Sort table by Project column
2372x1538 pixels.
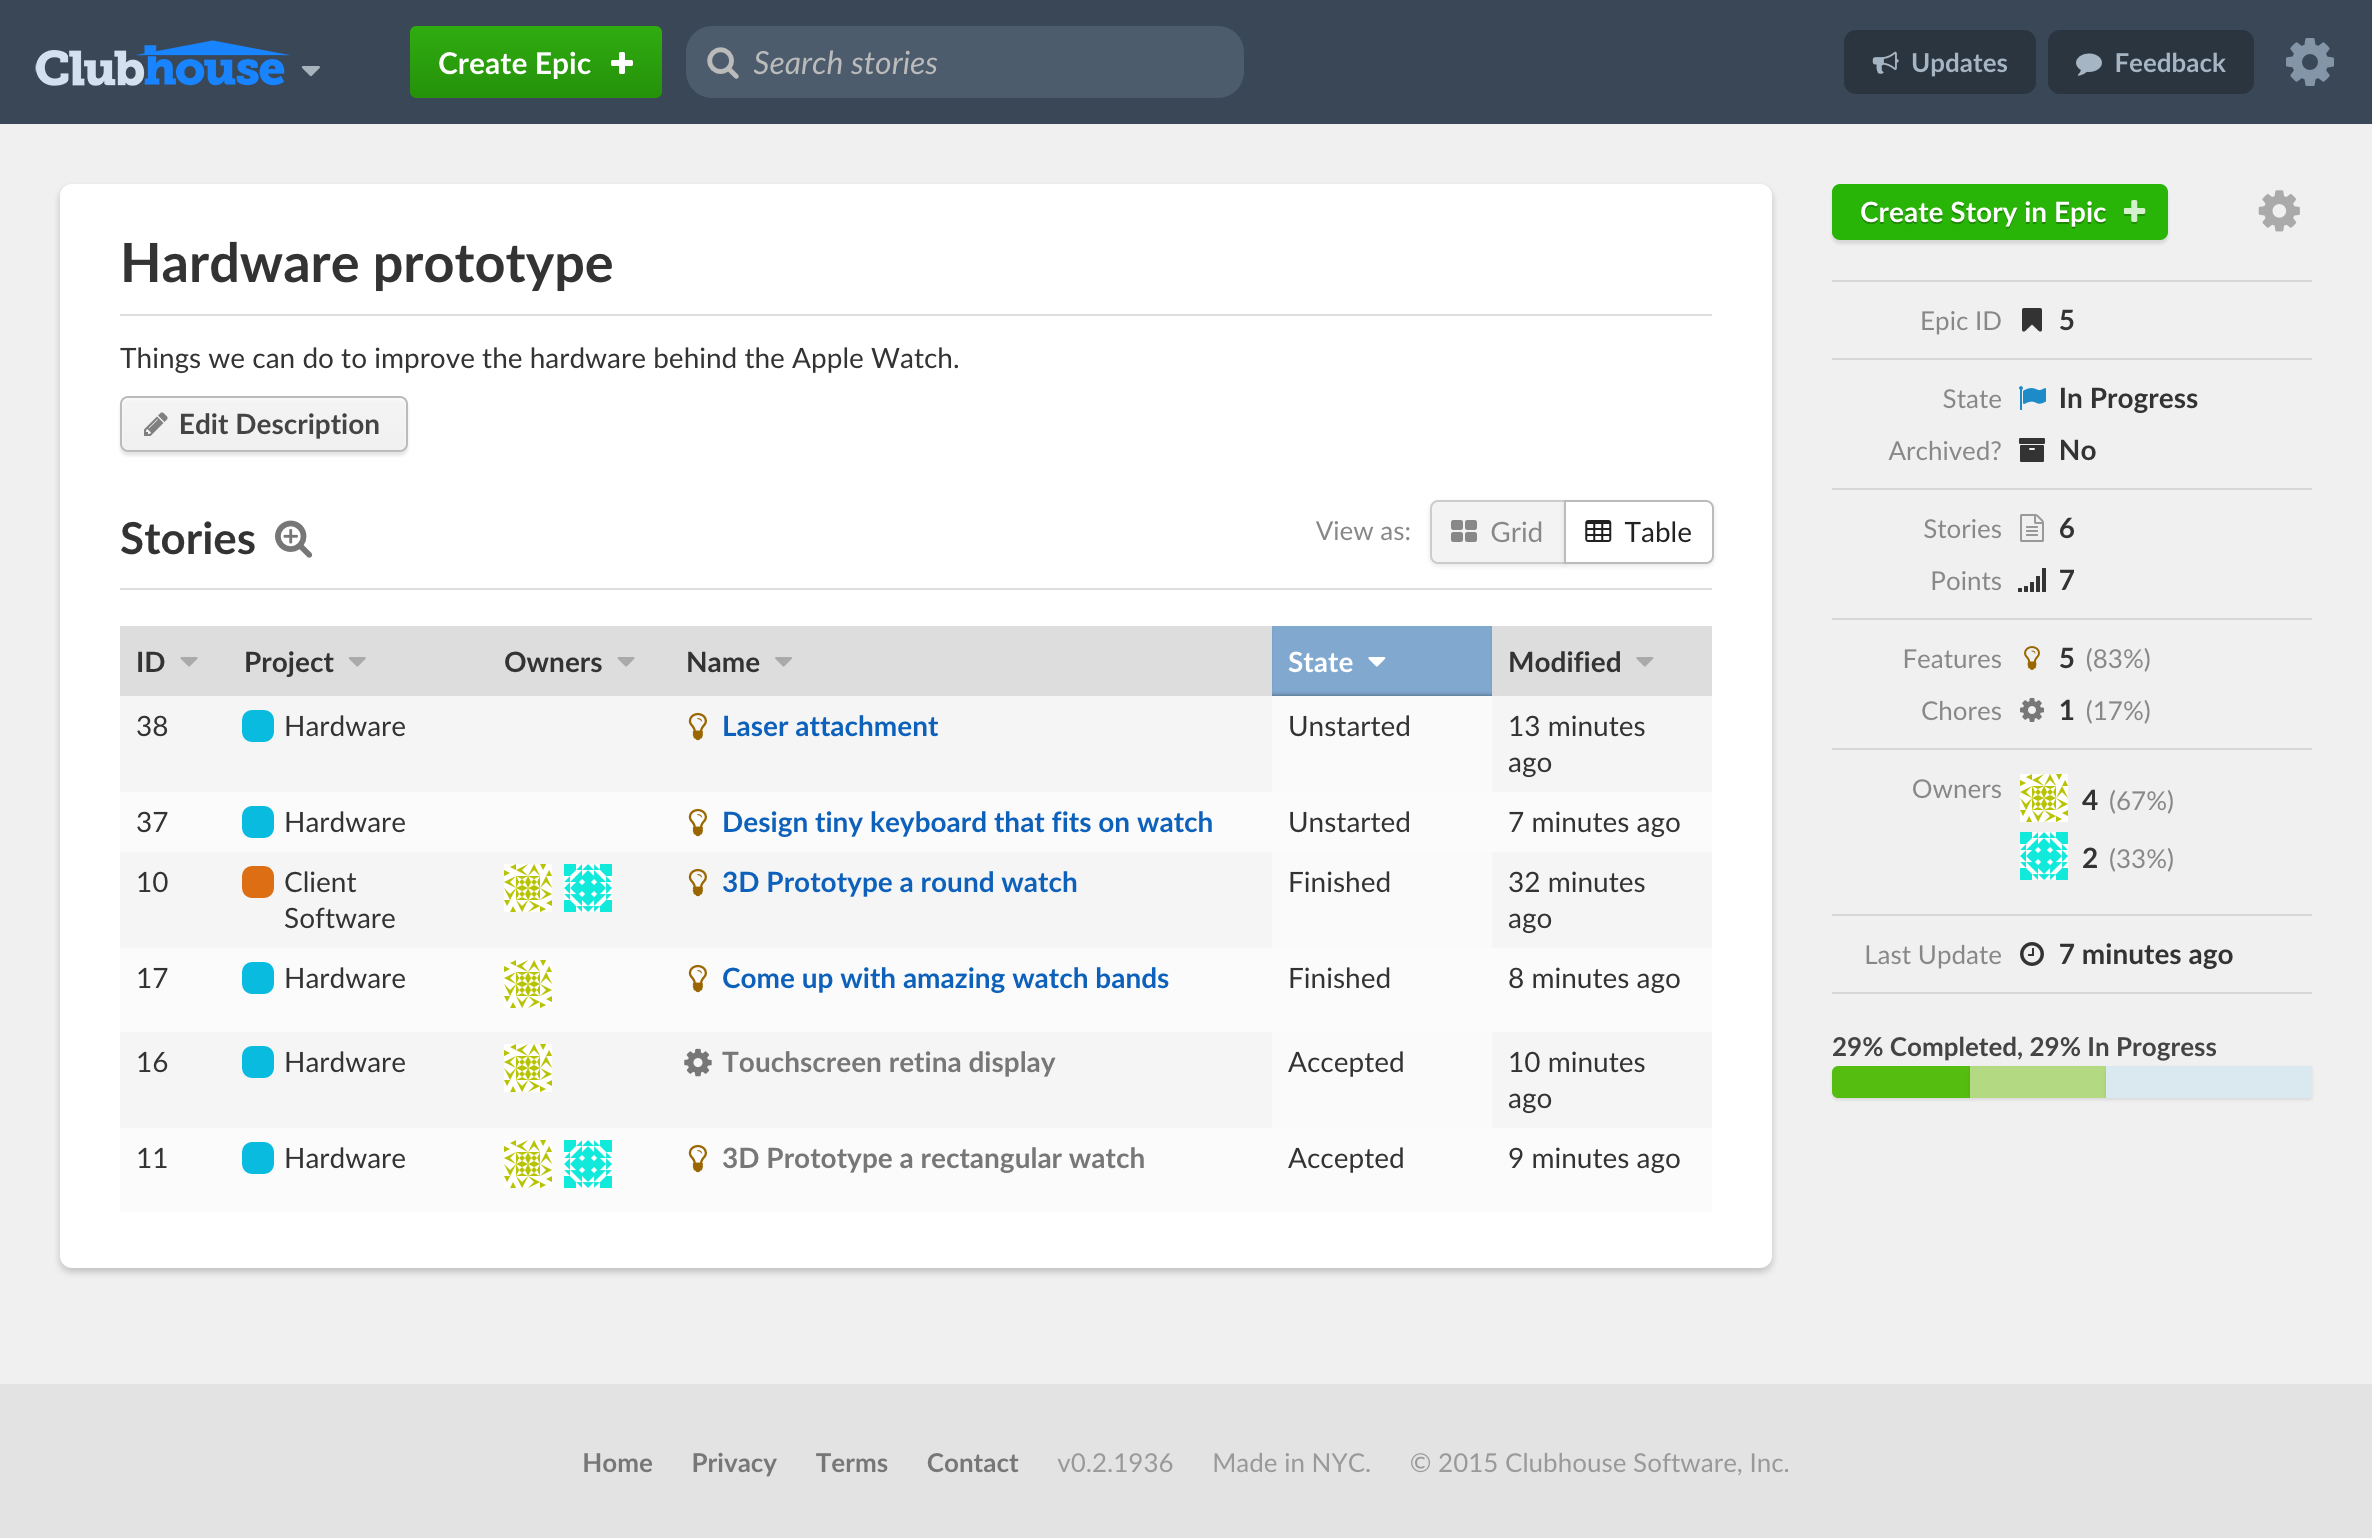[304, 662]
